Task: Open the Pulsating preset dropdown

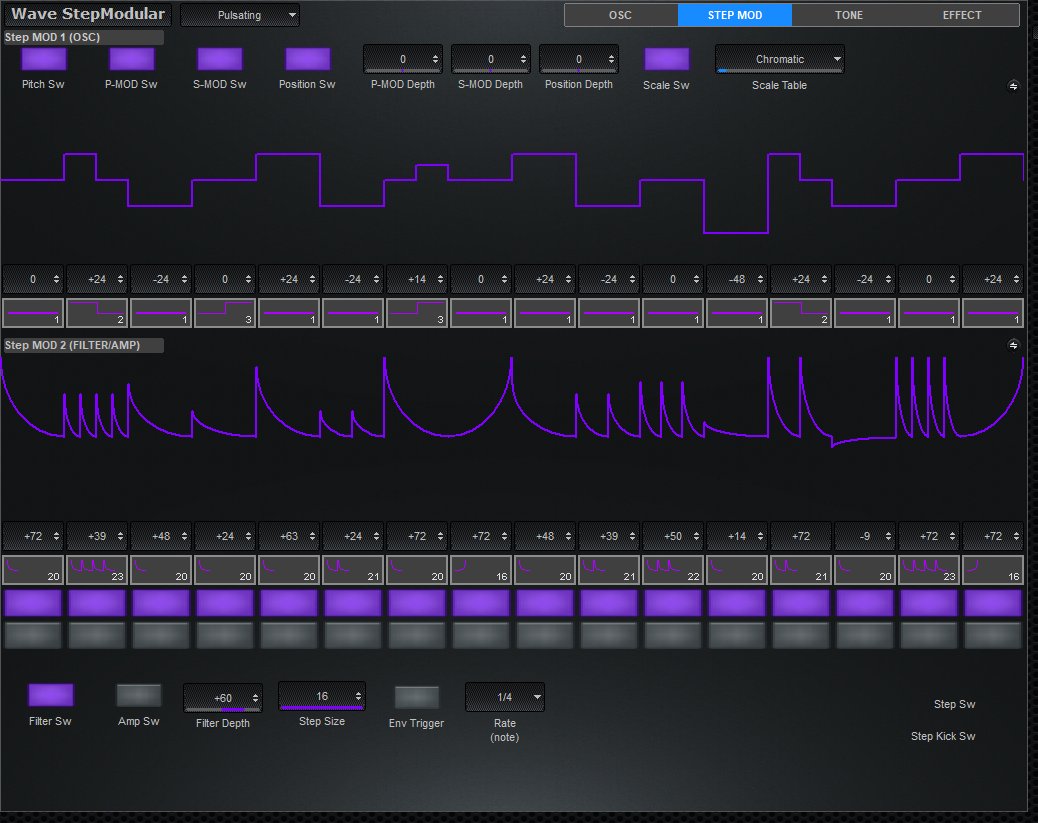Action: point(240,15)
